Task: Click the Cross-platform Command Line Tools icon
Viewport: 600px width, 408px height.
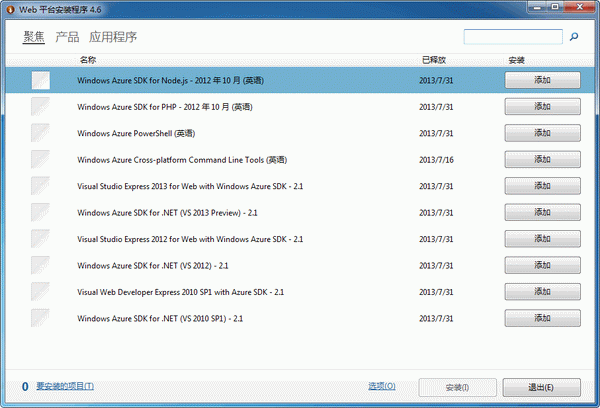Action: [x=40, y=159]
